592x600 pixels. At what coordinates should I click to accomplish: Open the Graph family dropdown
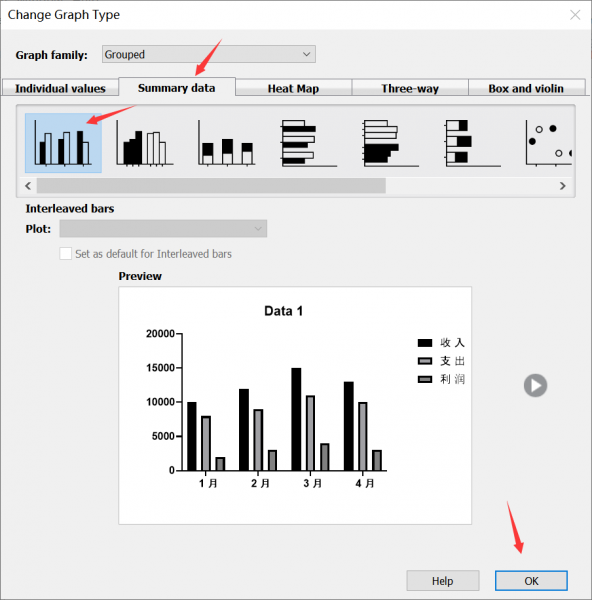(x=209, y=54)
